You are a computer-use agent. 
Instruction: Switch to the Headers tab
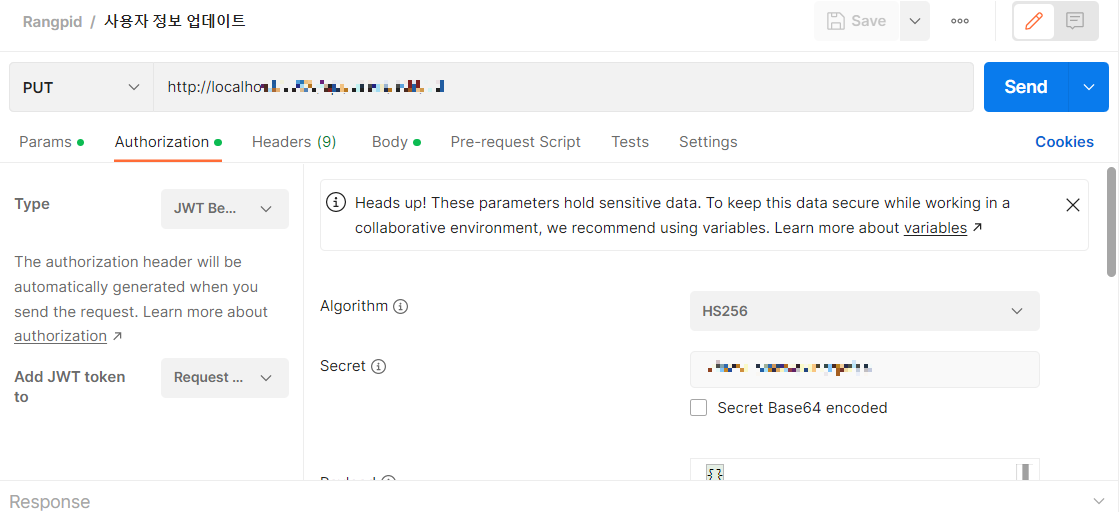tap(294, 141)
